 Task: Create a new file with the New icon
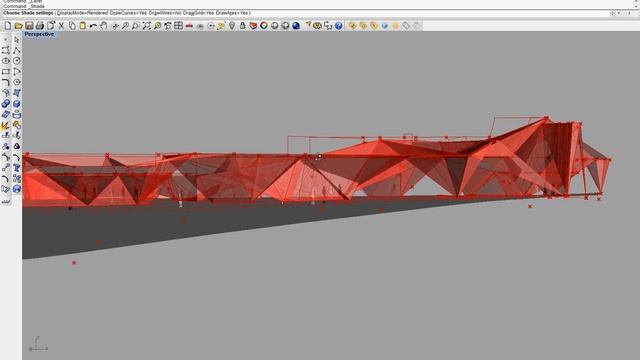tap(8, 26)
